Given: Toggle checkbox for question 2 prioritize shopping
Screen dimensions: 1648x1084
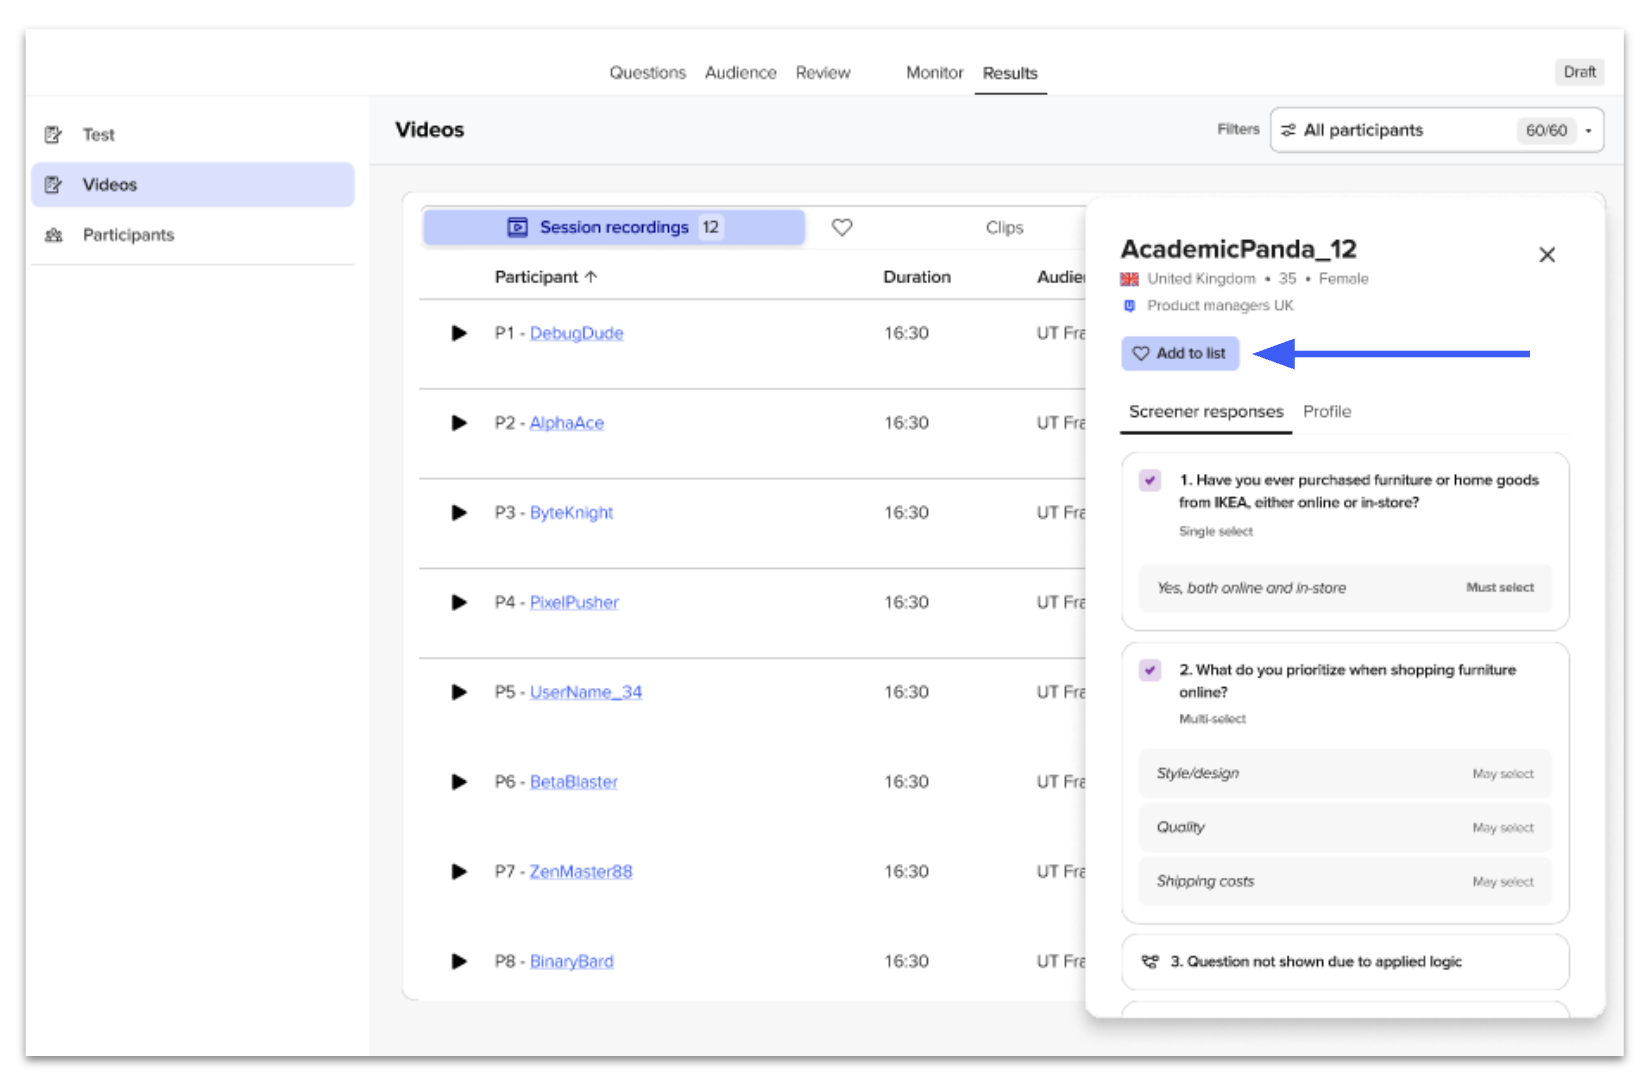Looking at the screenshot, I should coord(1150,670).
